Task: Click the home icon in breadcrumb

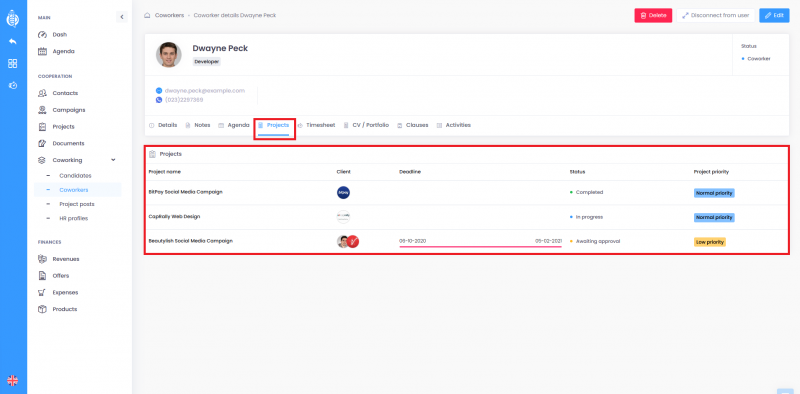Action: click(147, 15)
